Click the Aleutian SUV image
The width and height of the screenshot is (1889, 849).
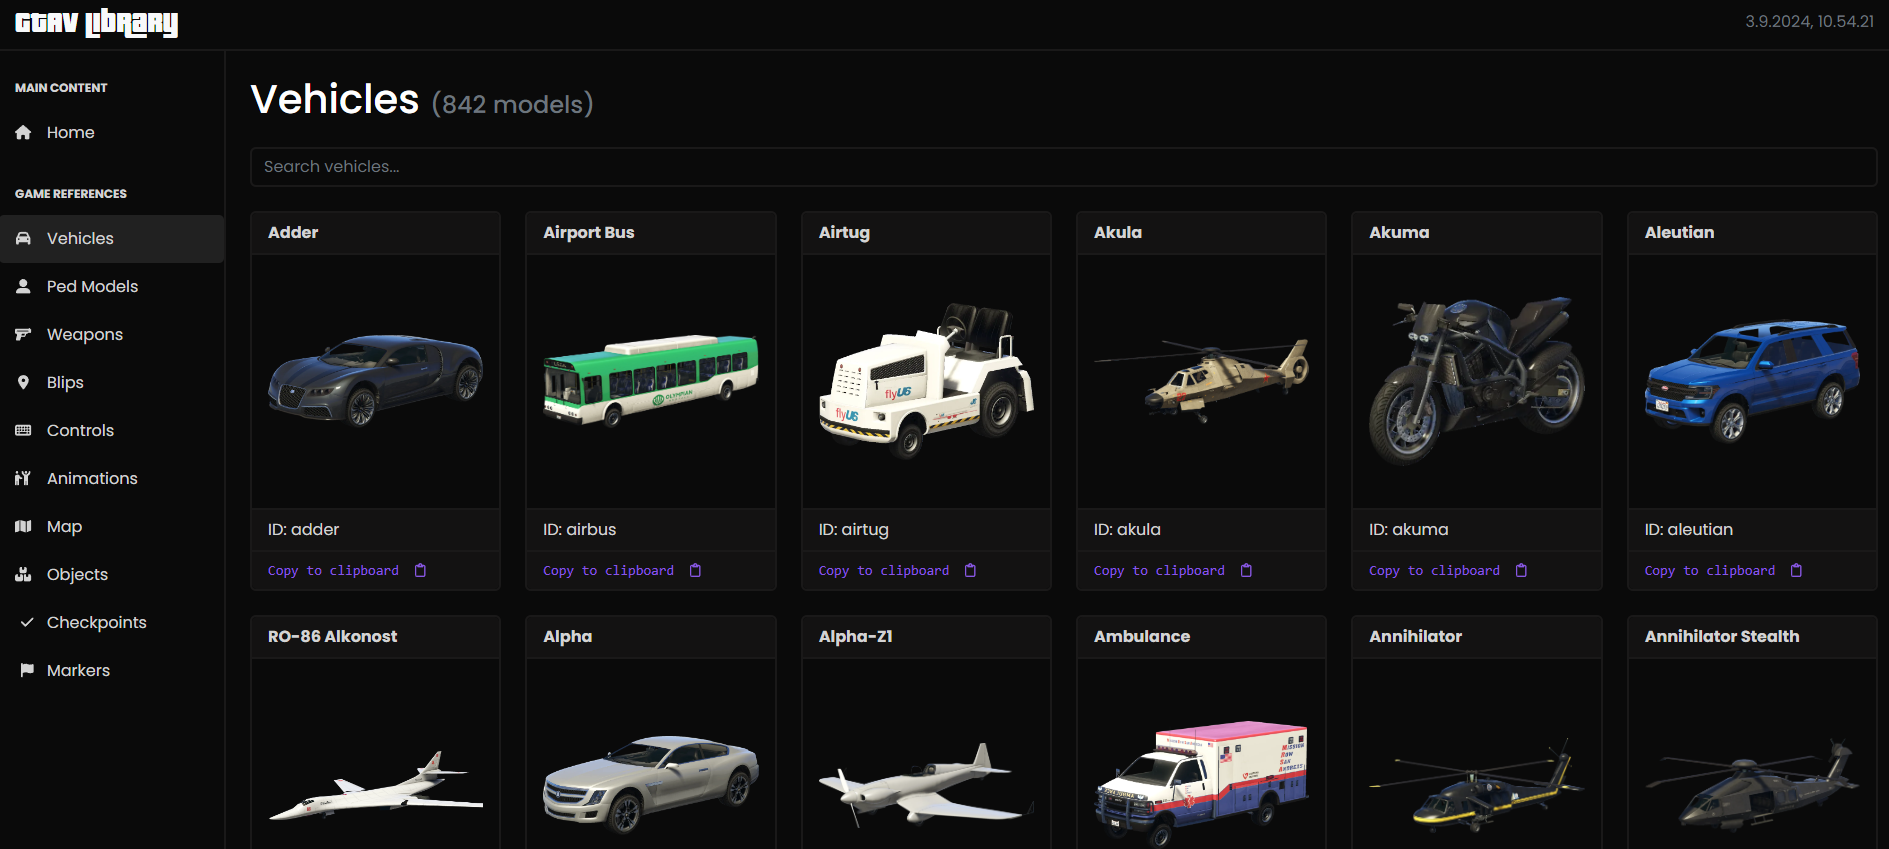click(x=1752, y=380)
